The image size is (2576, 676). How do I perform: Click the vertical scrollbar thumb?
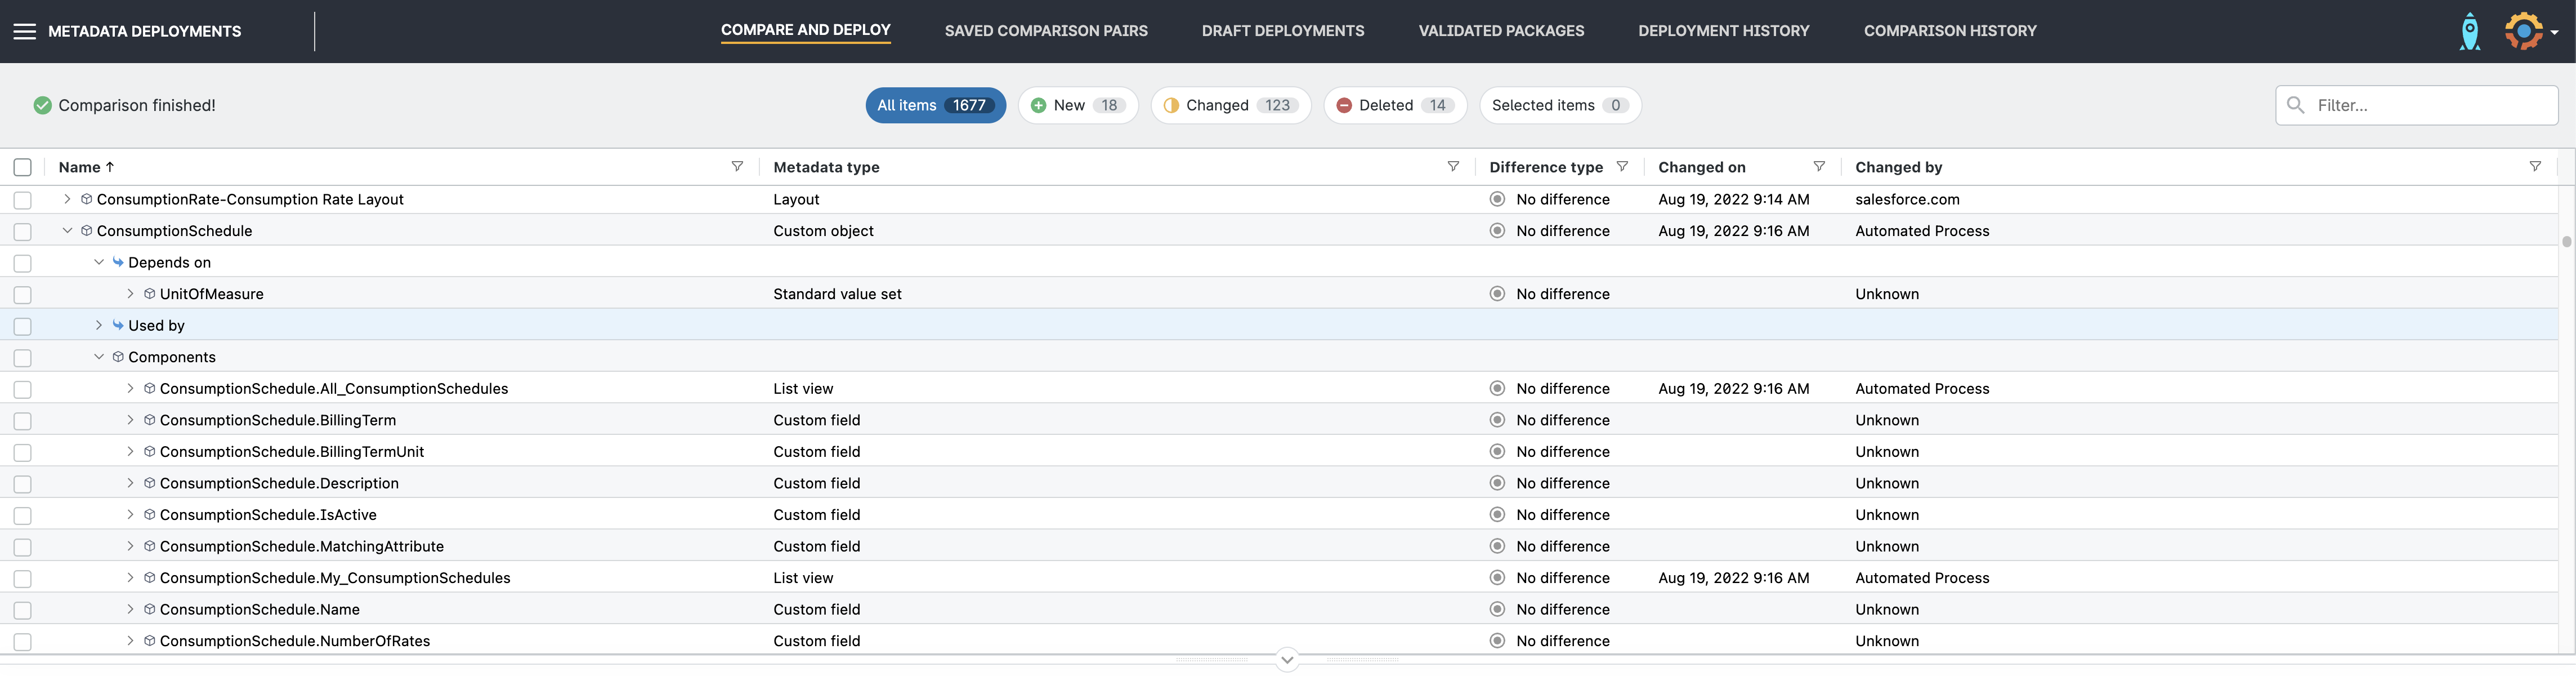[x=2566, y=241]
